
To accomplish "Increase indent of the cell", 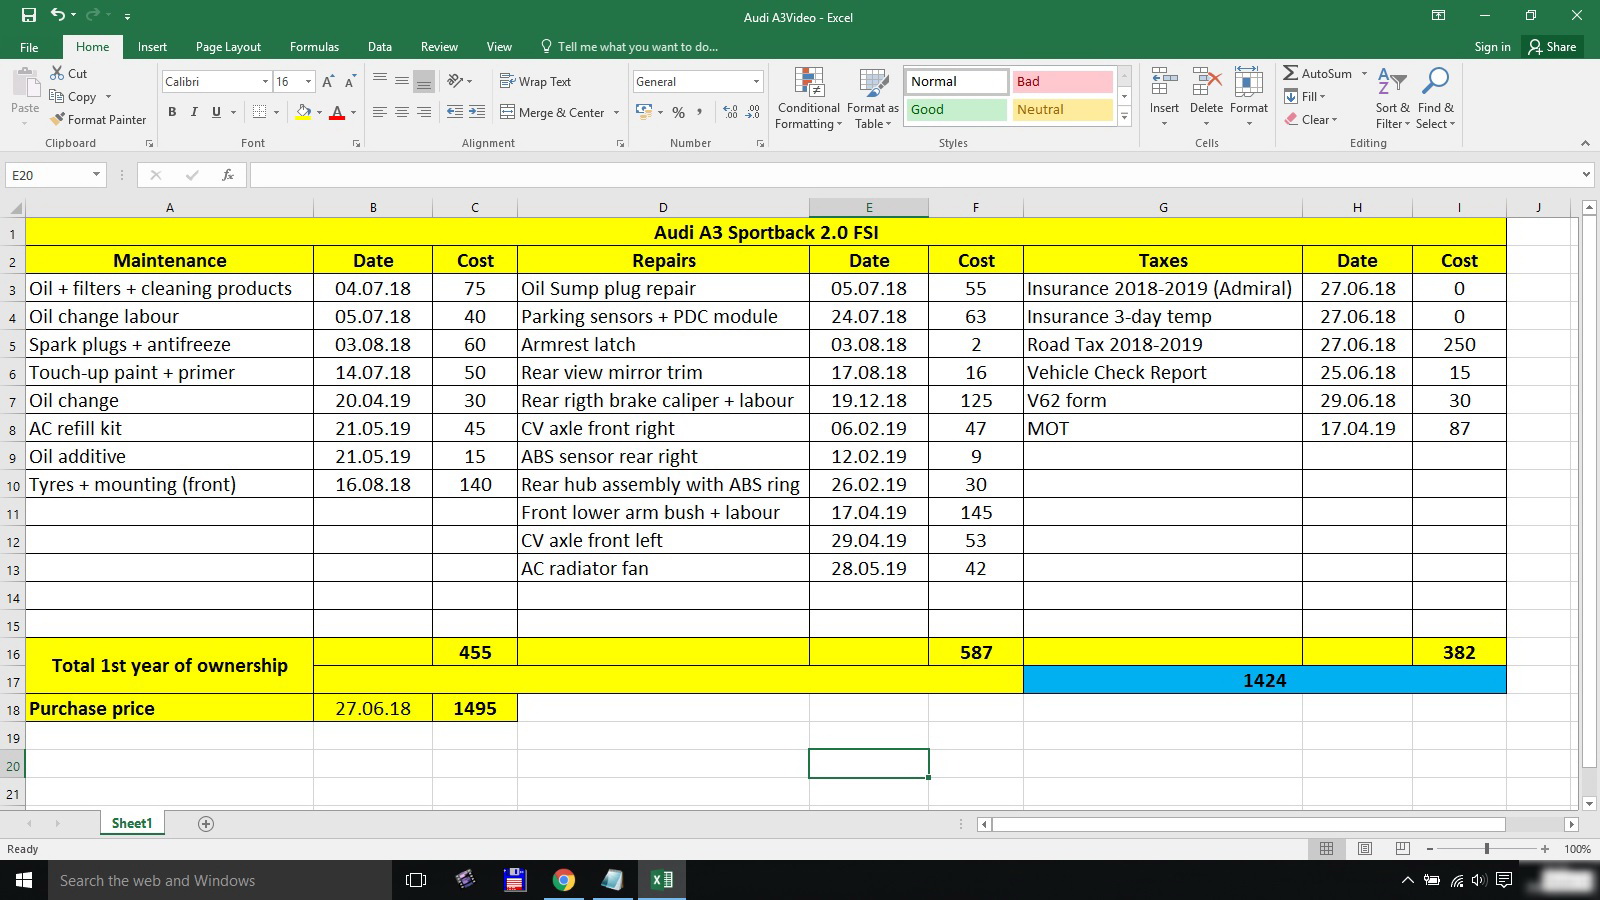I will (x=477, y=112).
